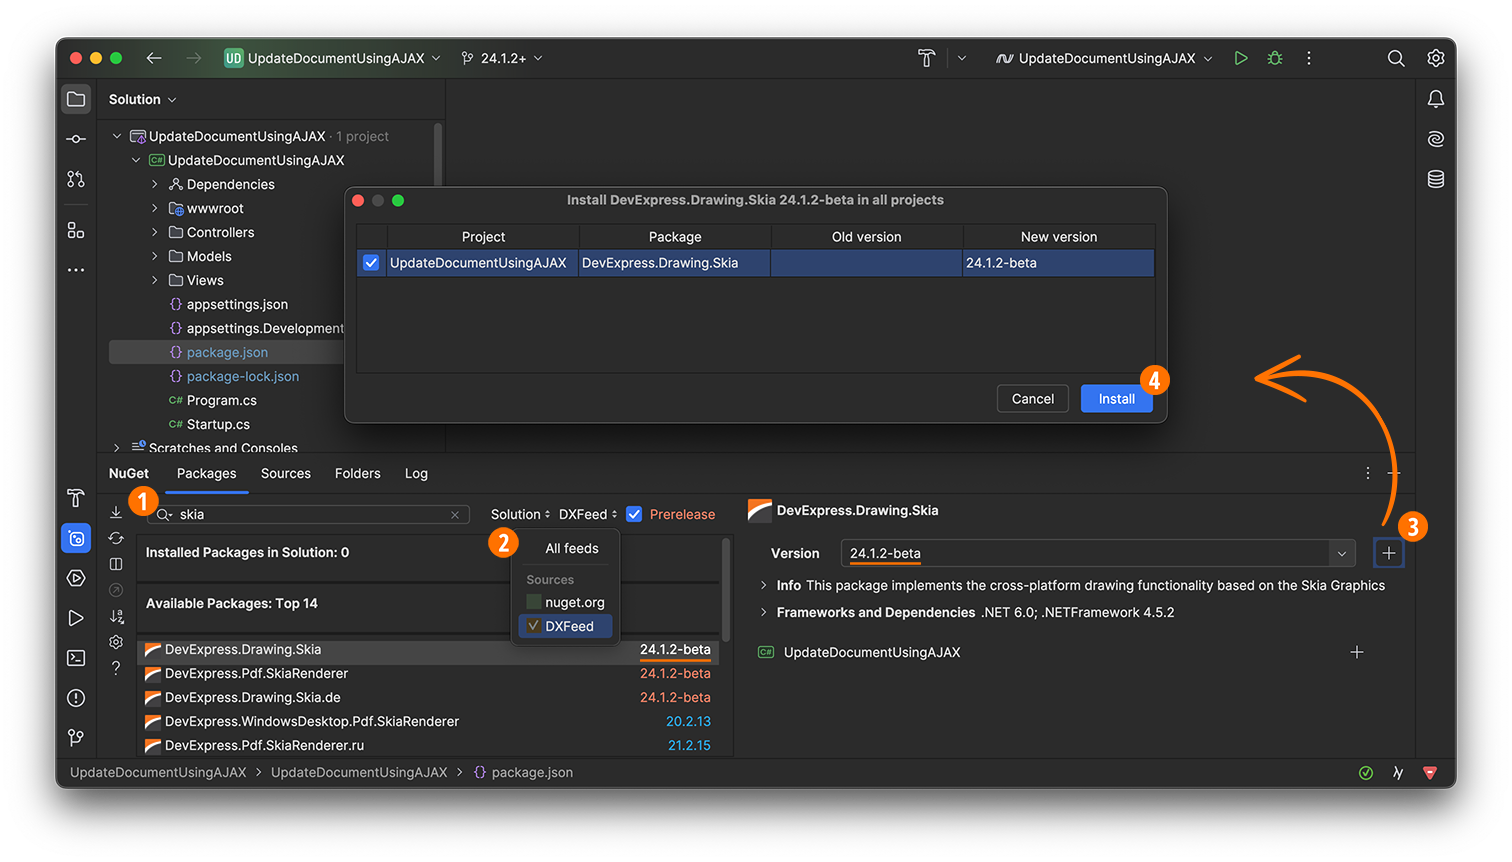Open Search Everywhere magnifier
The image size is (1512, 862).
(1396, 58)
